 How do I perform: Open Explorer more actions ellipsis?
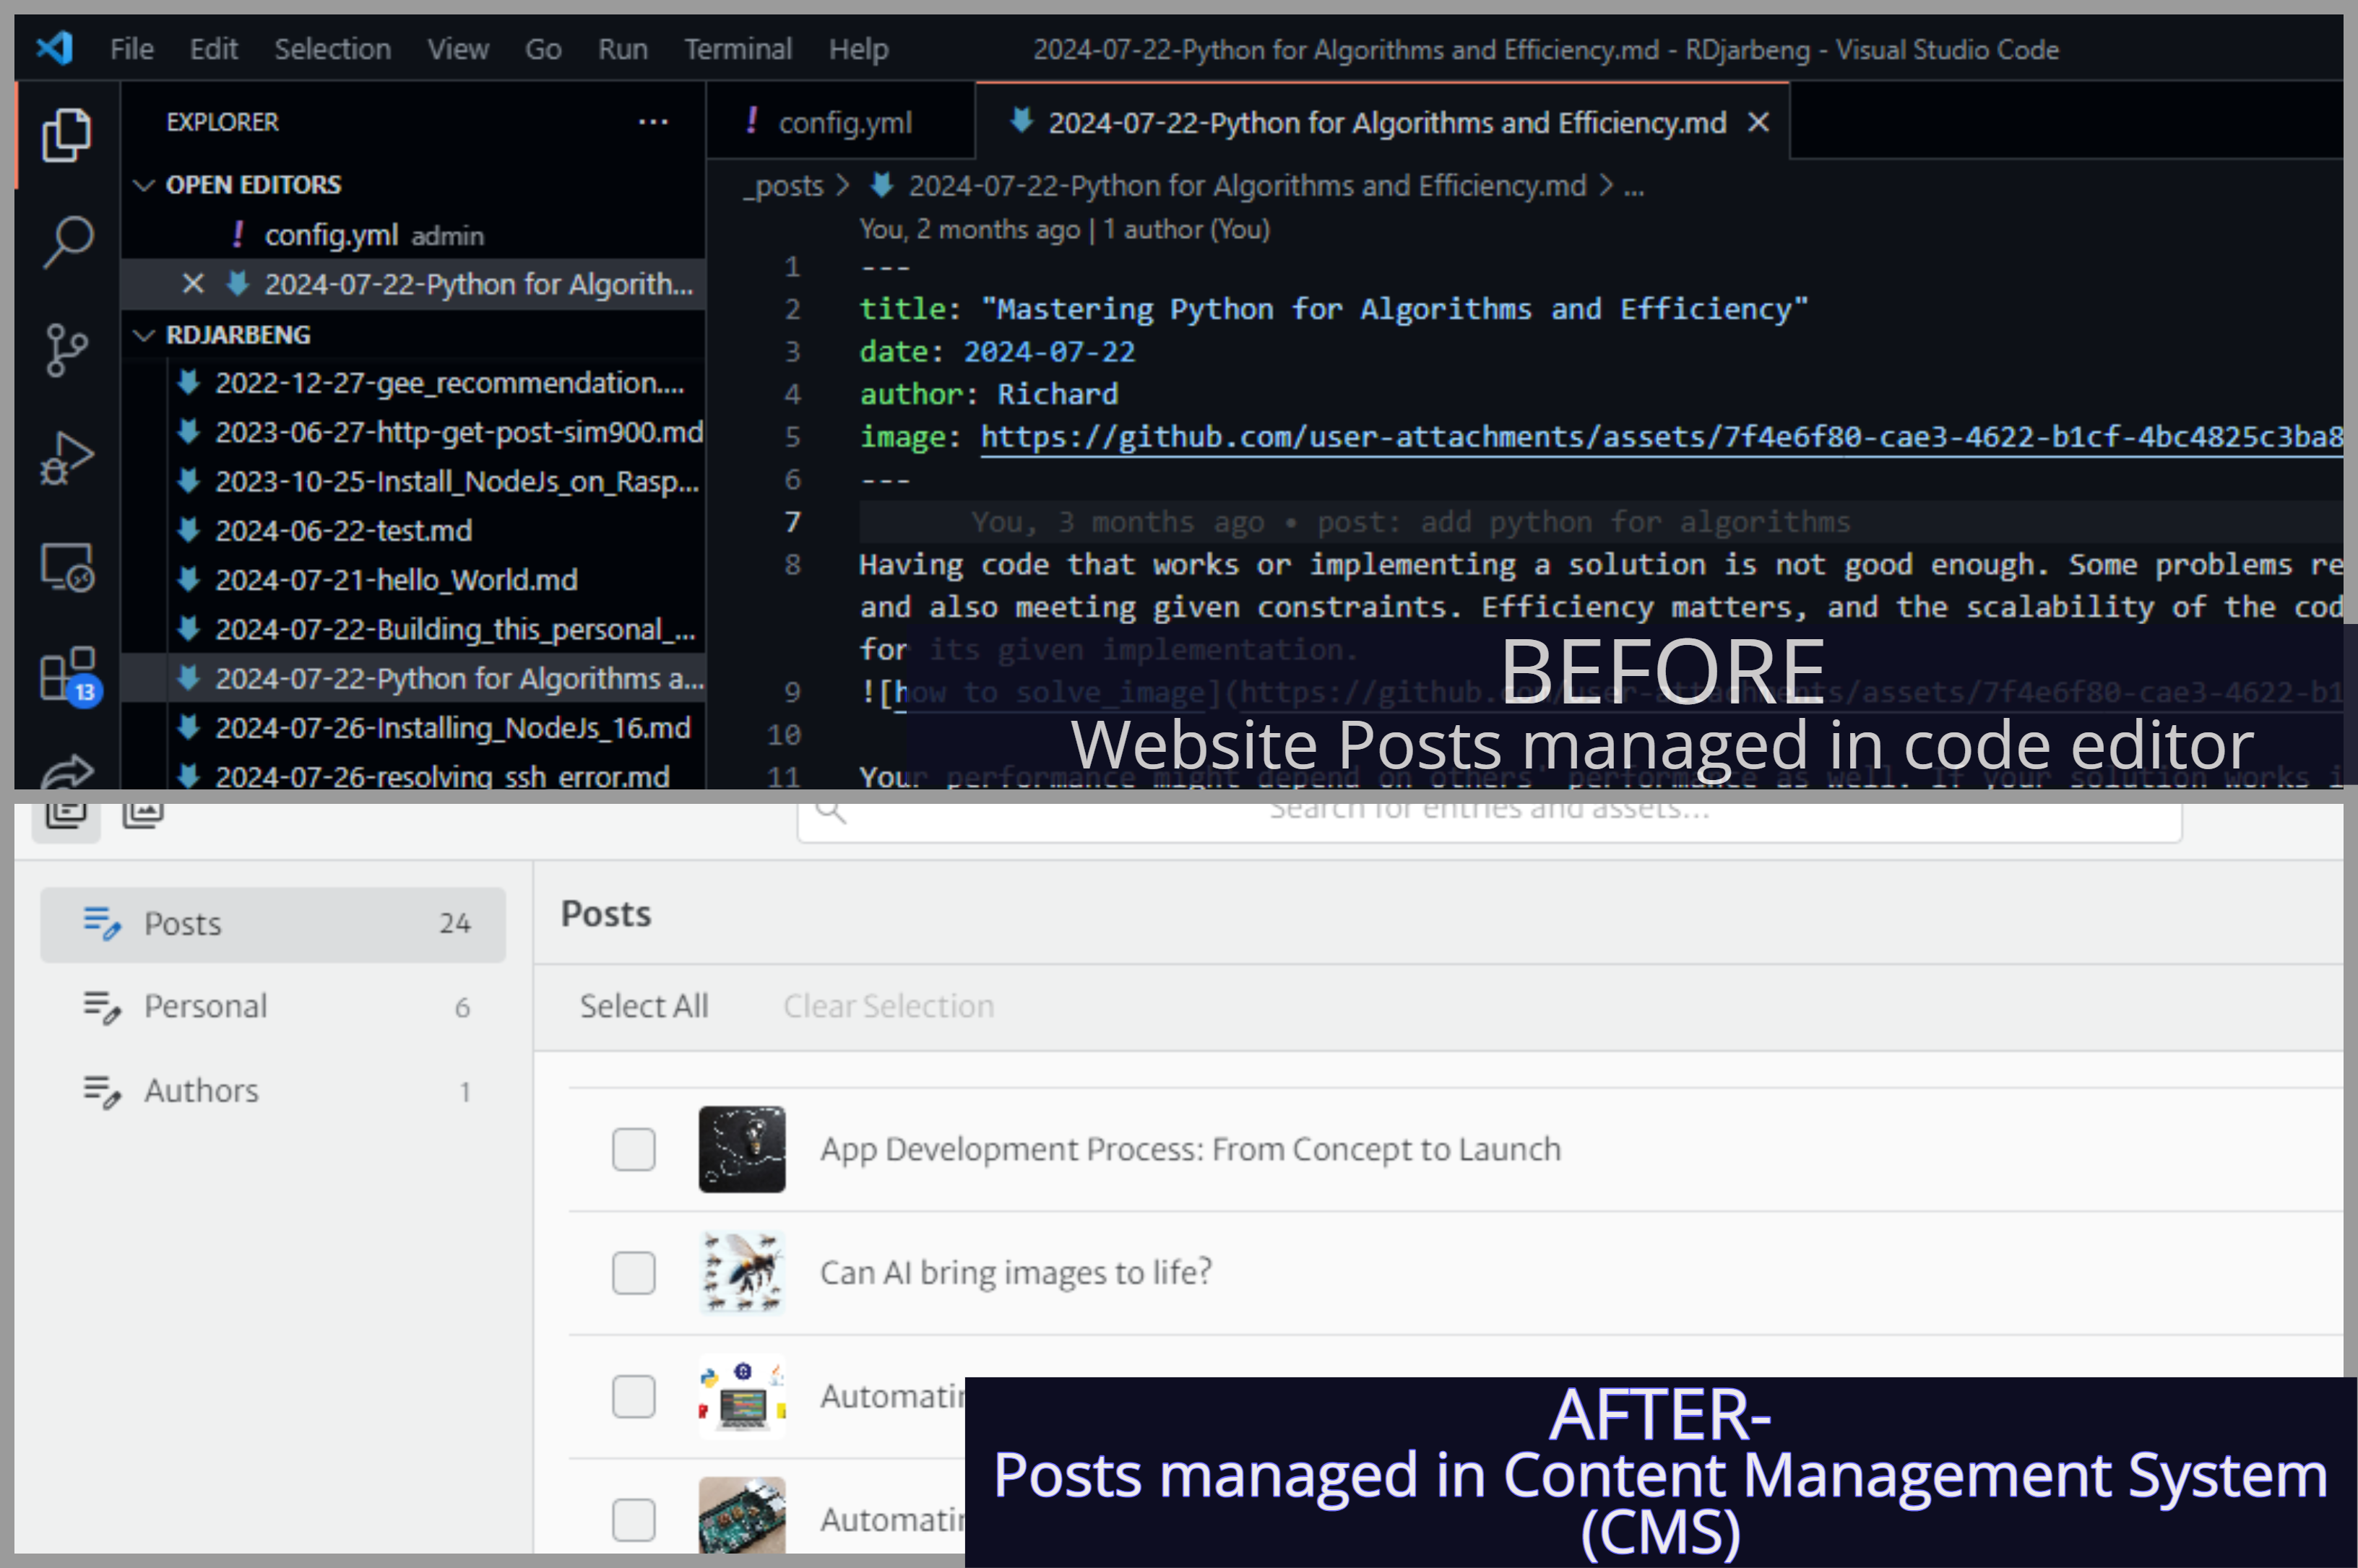pyautogui.click(x=653, y=122)
